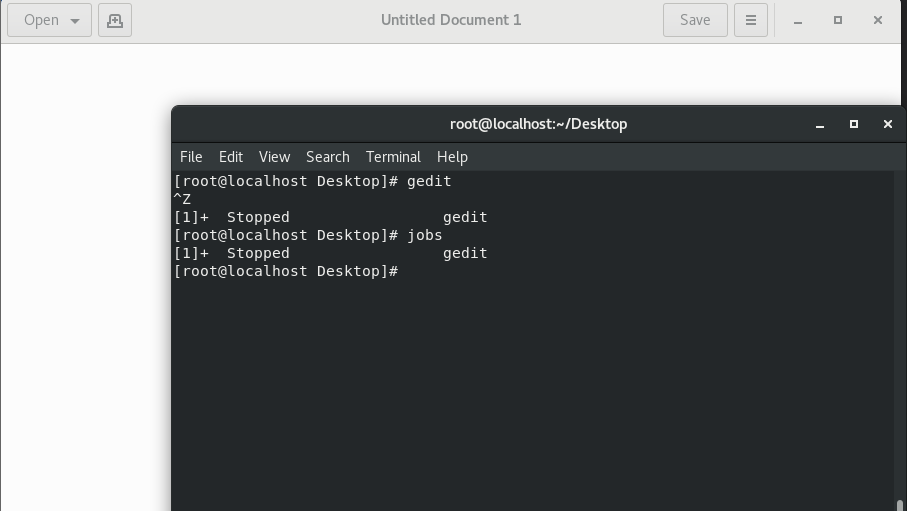Maximize the terminal window
This screenshot has height=511, width=907.
(854, 124)
